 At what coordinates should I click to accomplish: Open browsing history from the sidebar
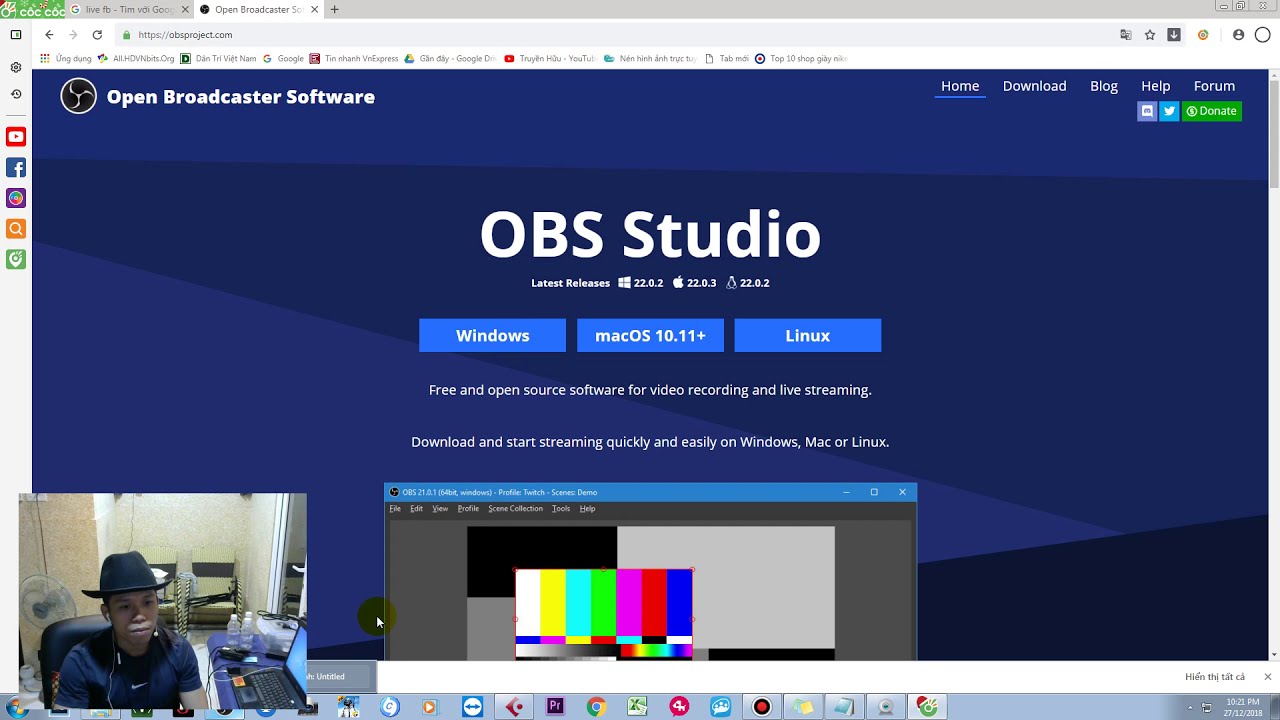coord(16,94)
